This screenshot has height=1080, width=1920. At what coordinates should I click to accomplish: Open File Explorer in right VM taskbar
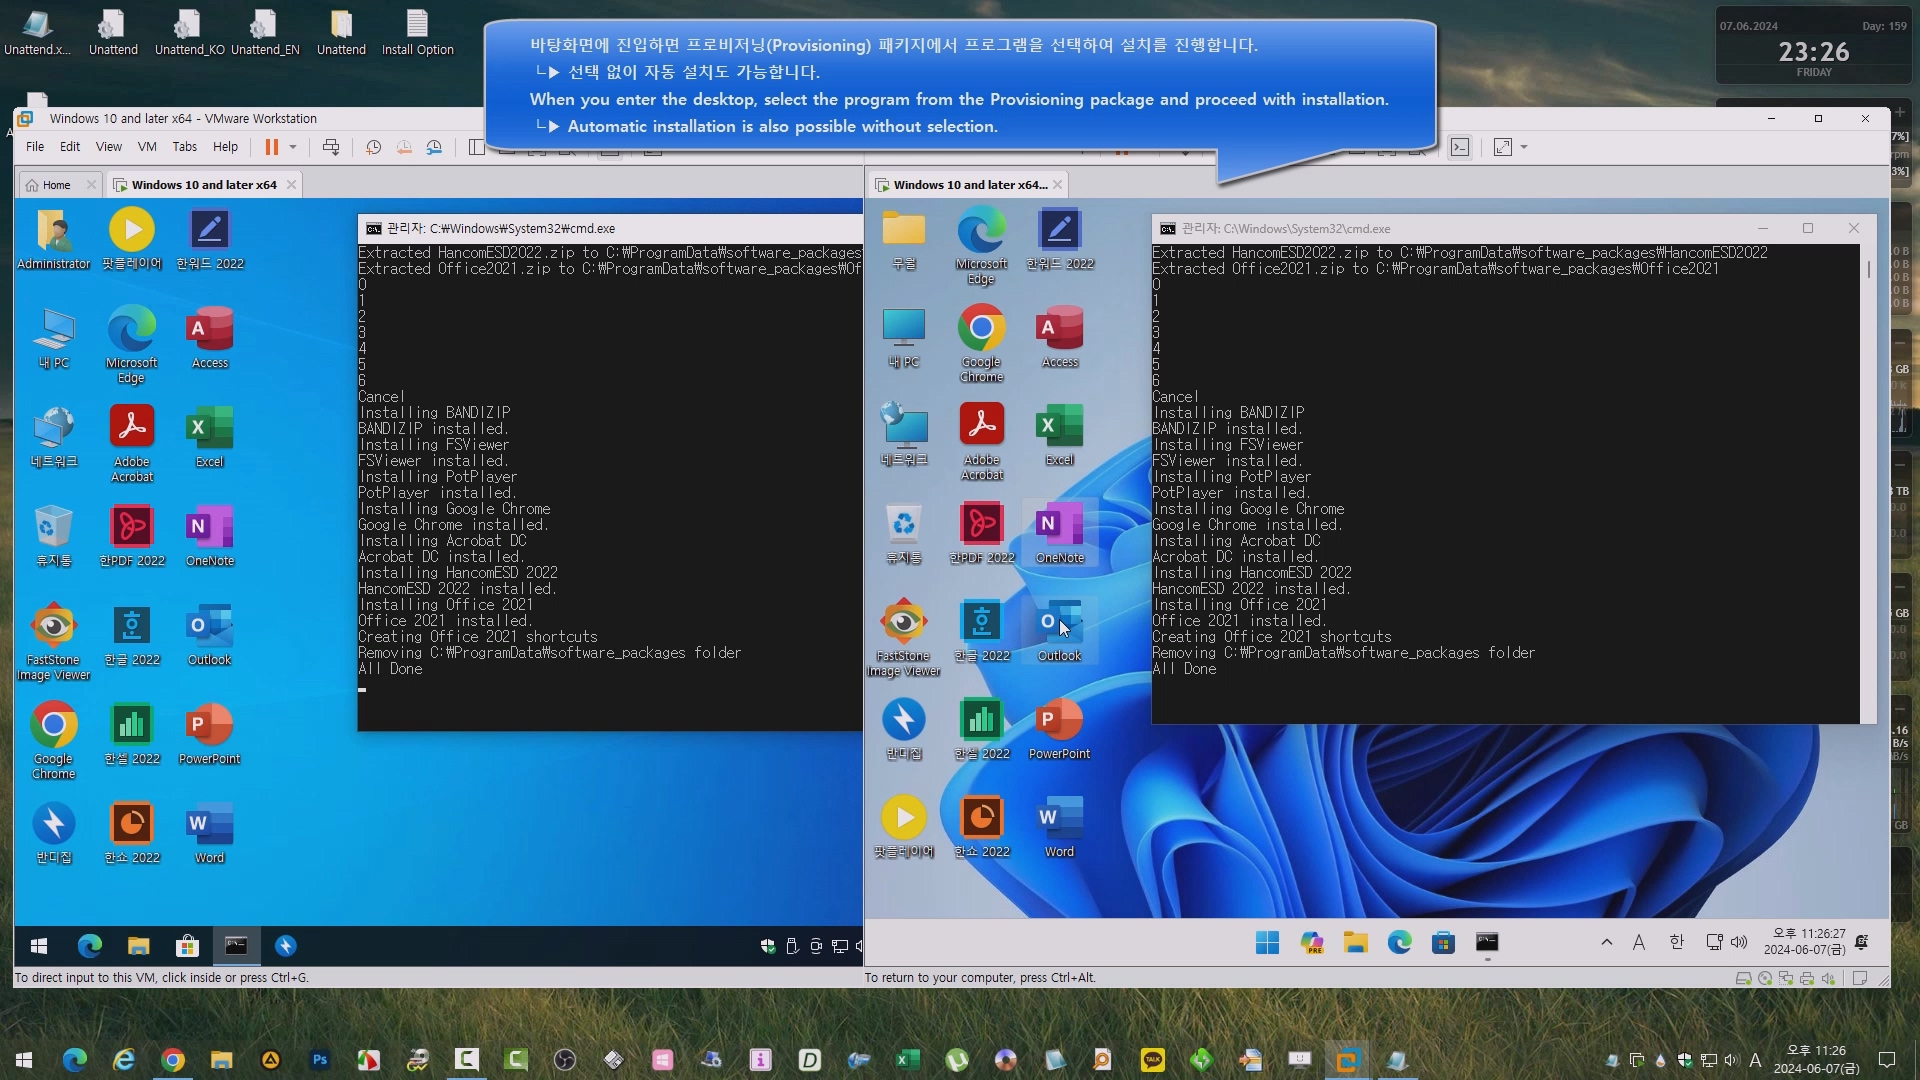click(1356, 943)
